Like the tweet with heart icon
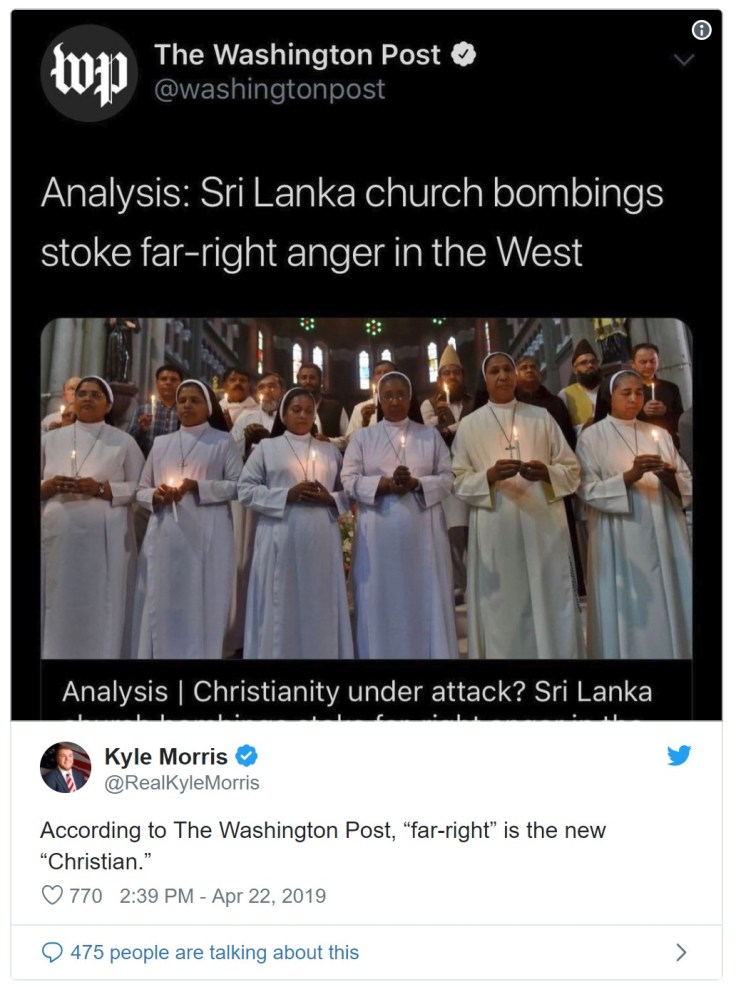This screenshot has width=736, height=987. [x=52, y=895]
